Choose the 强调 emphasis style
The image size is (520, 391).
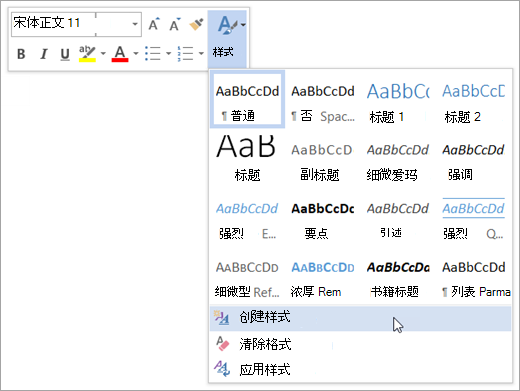tap(473, 158)
